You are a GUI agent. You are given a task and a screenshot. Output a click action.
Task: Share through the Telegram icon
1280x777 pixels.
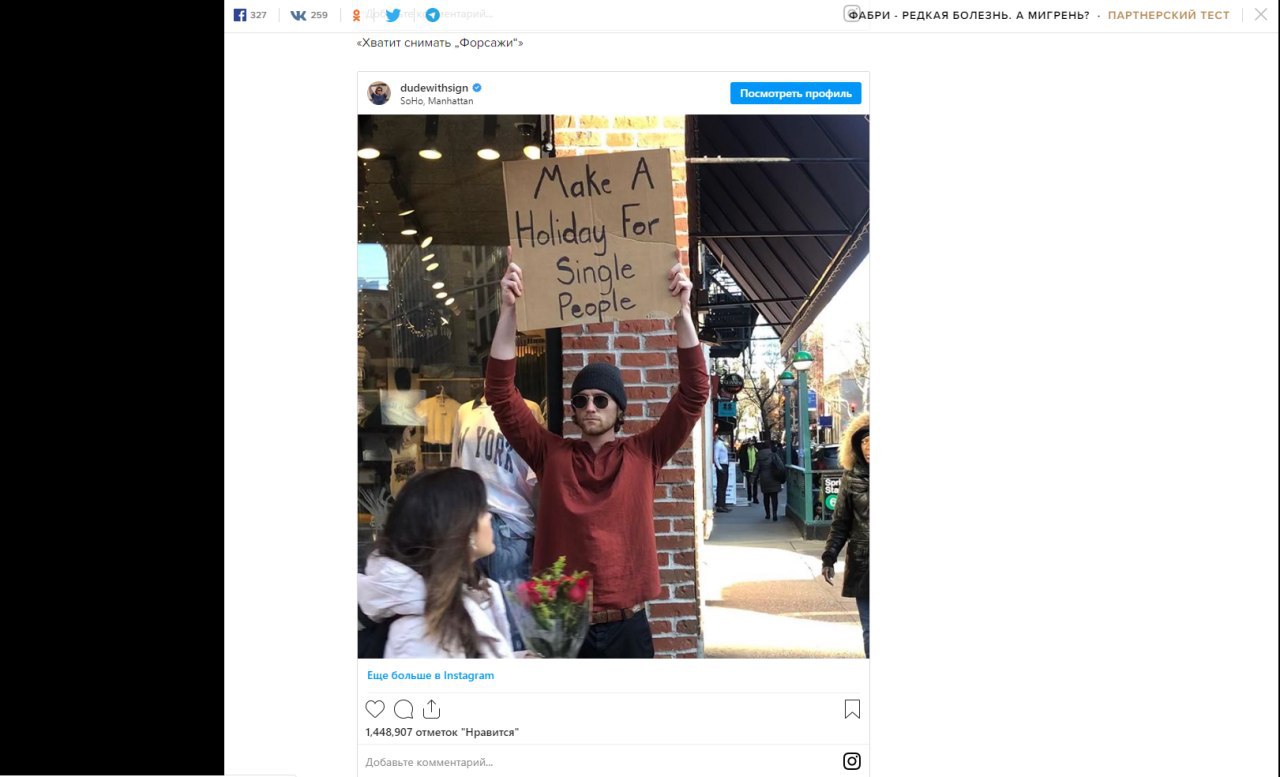[432, 15]
